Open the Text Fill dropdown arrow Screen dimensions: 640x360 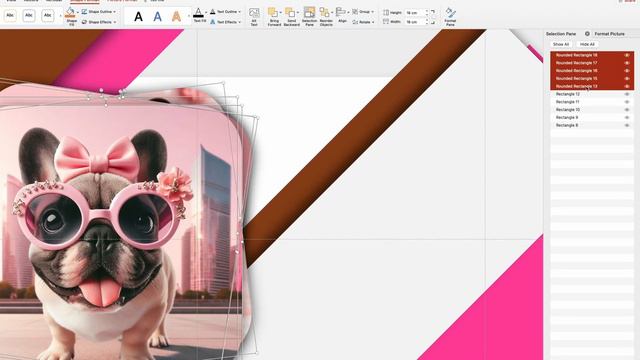(x=205, y=13)
